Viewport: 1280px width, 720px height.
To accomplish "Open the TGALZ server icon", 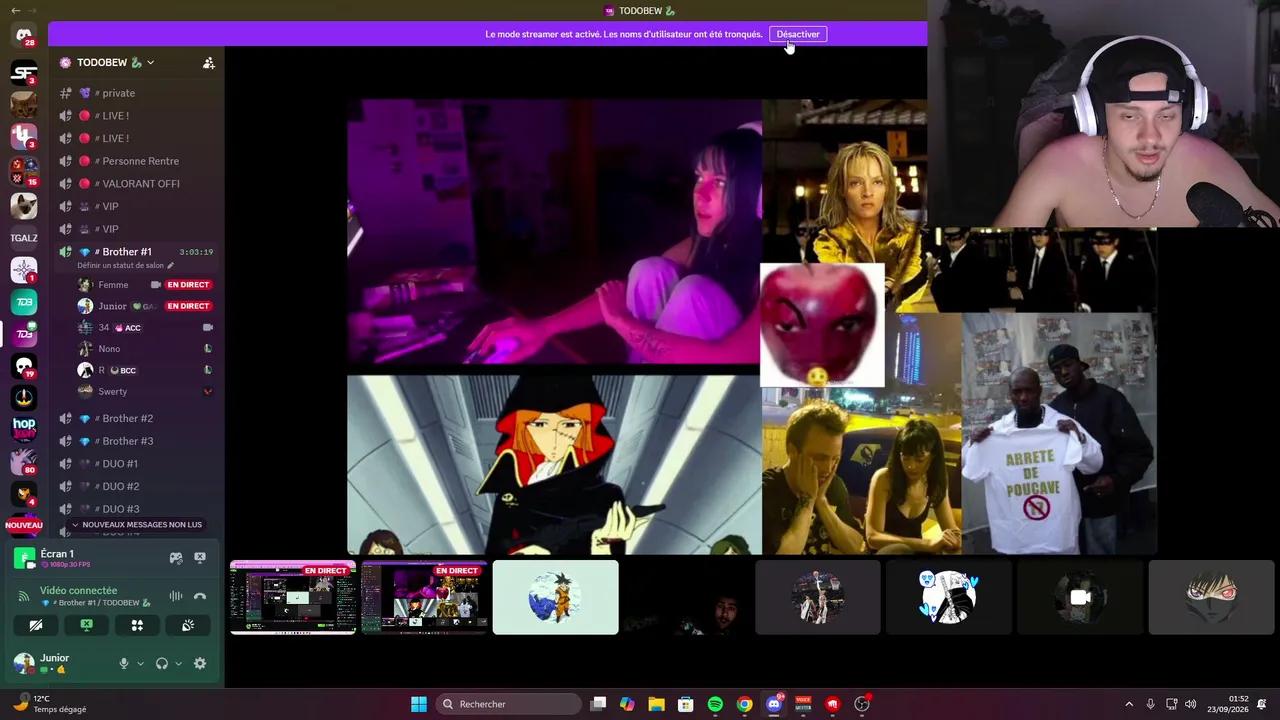I will pos(24,238).
